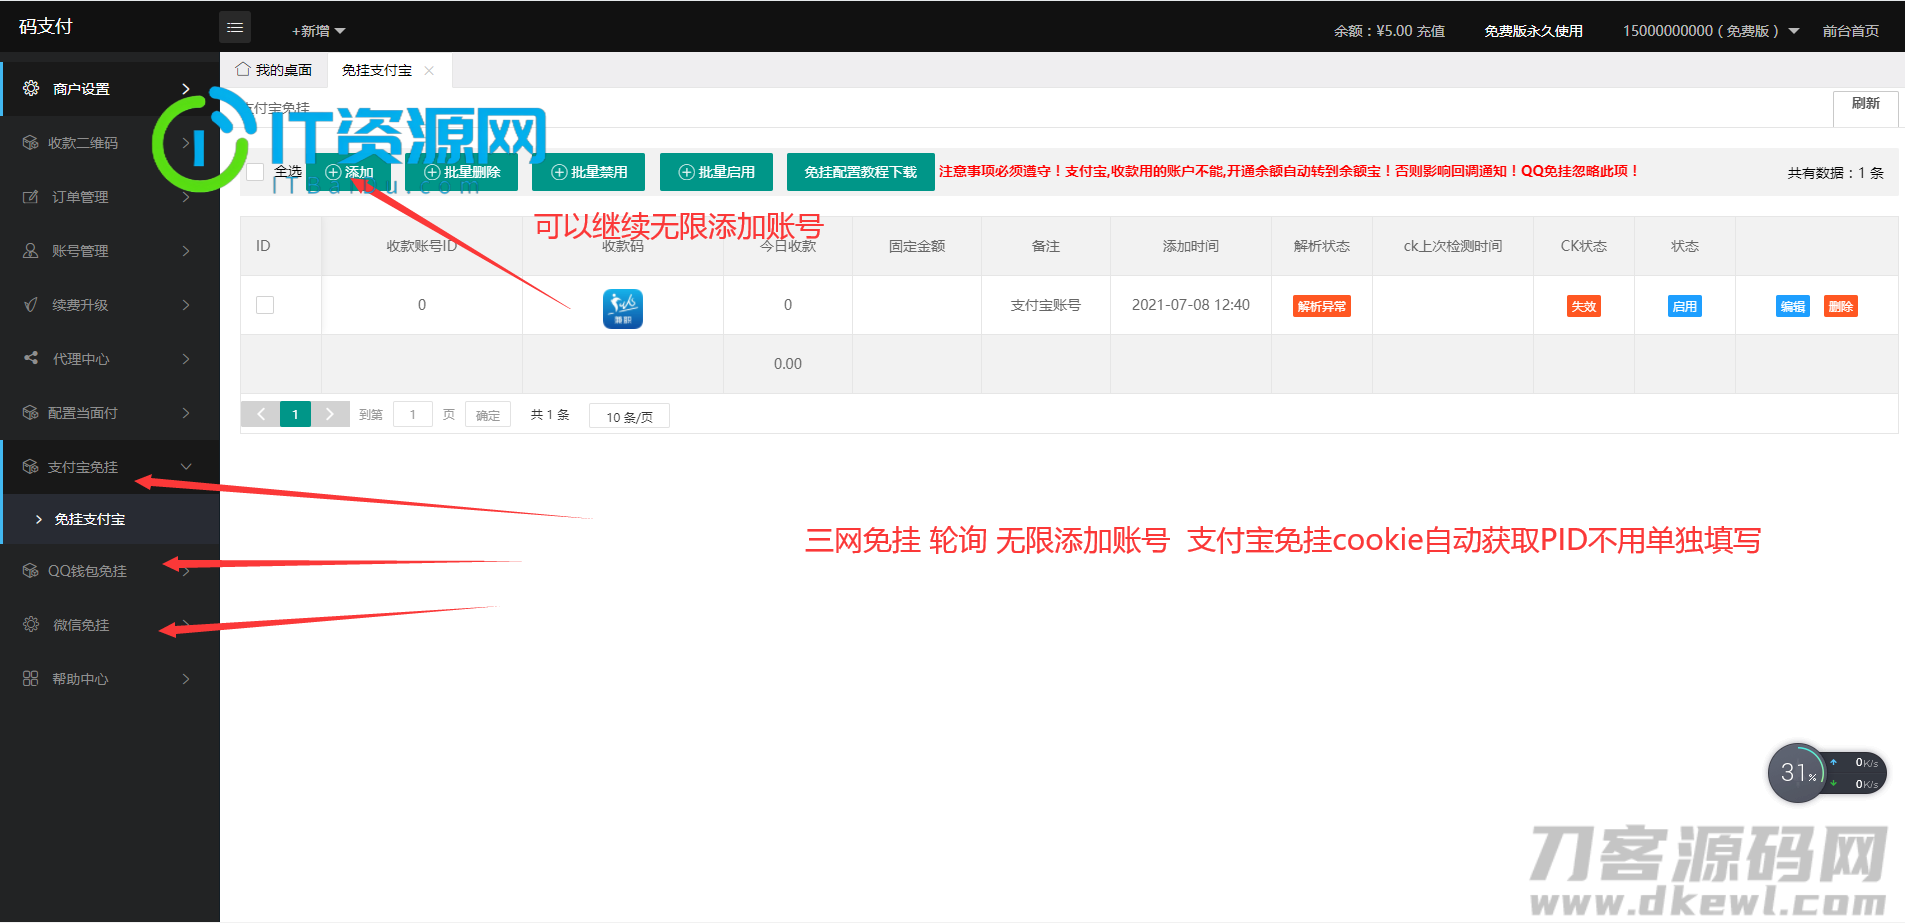The width and height of the screenshot is (1905, 923).
Task: Click the 批量删除 button
Action: [x=462, y=172]
